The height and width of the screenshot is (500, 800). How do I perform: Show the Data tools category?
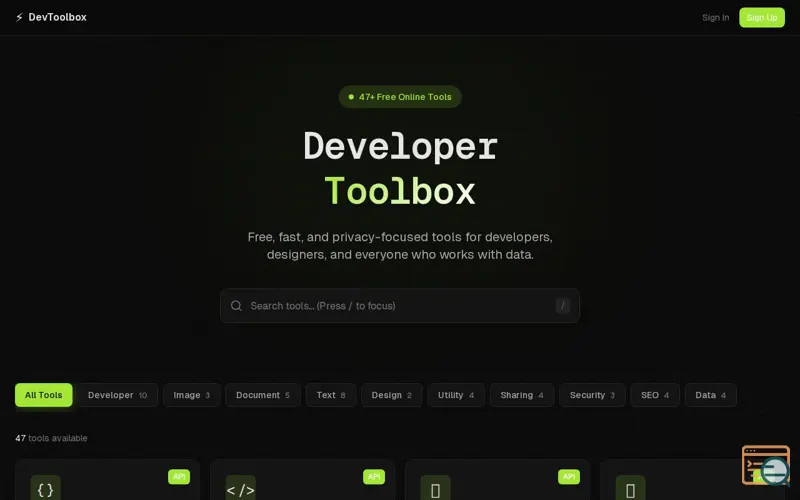coord(710,395)
